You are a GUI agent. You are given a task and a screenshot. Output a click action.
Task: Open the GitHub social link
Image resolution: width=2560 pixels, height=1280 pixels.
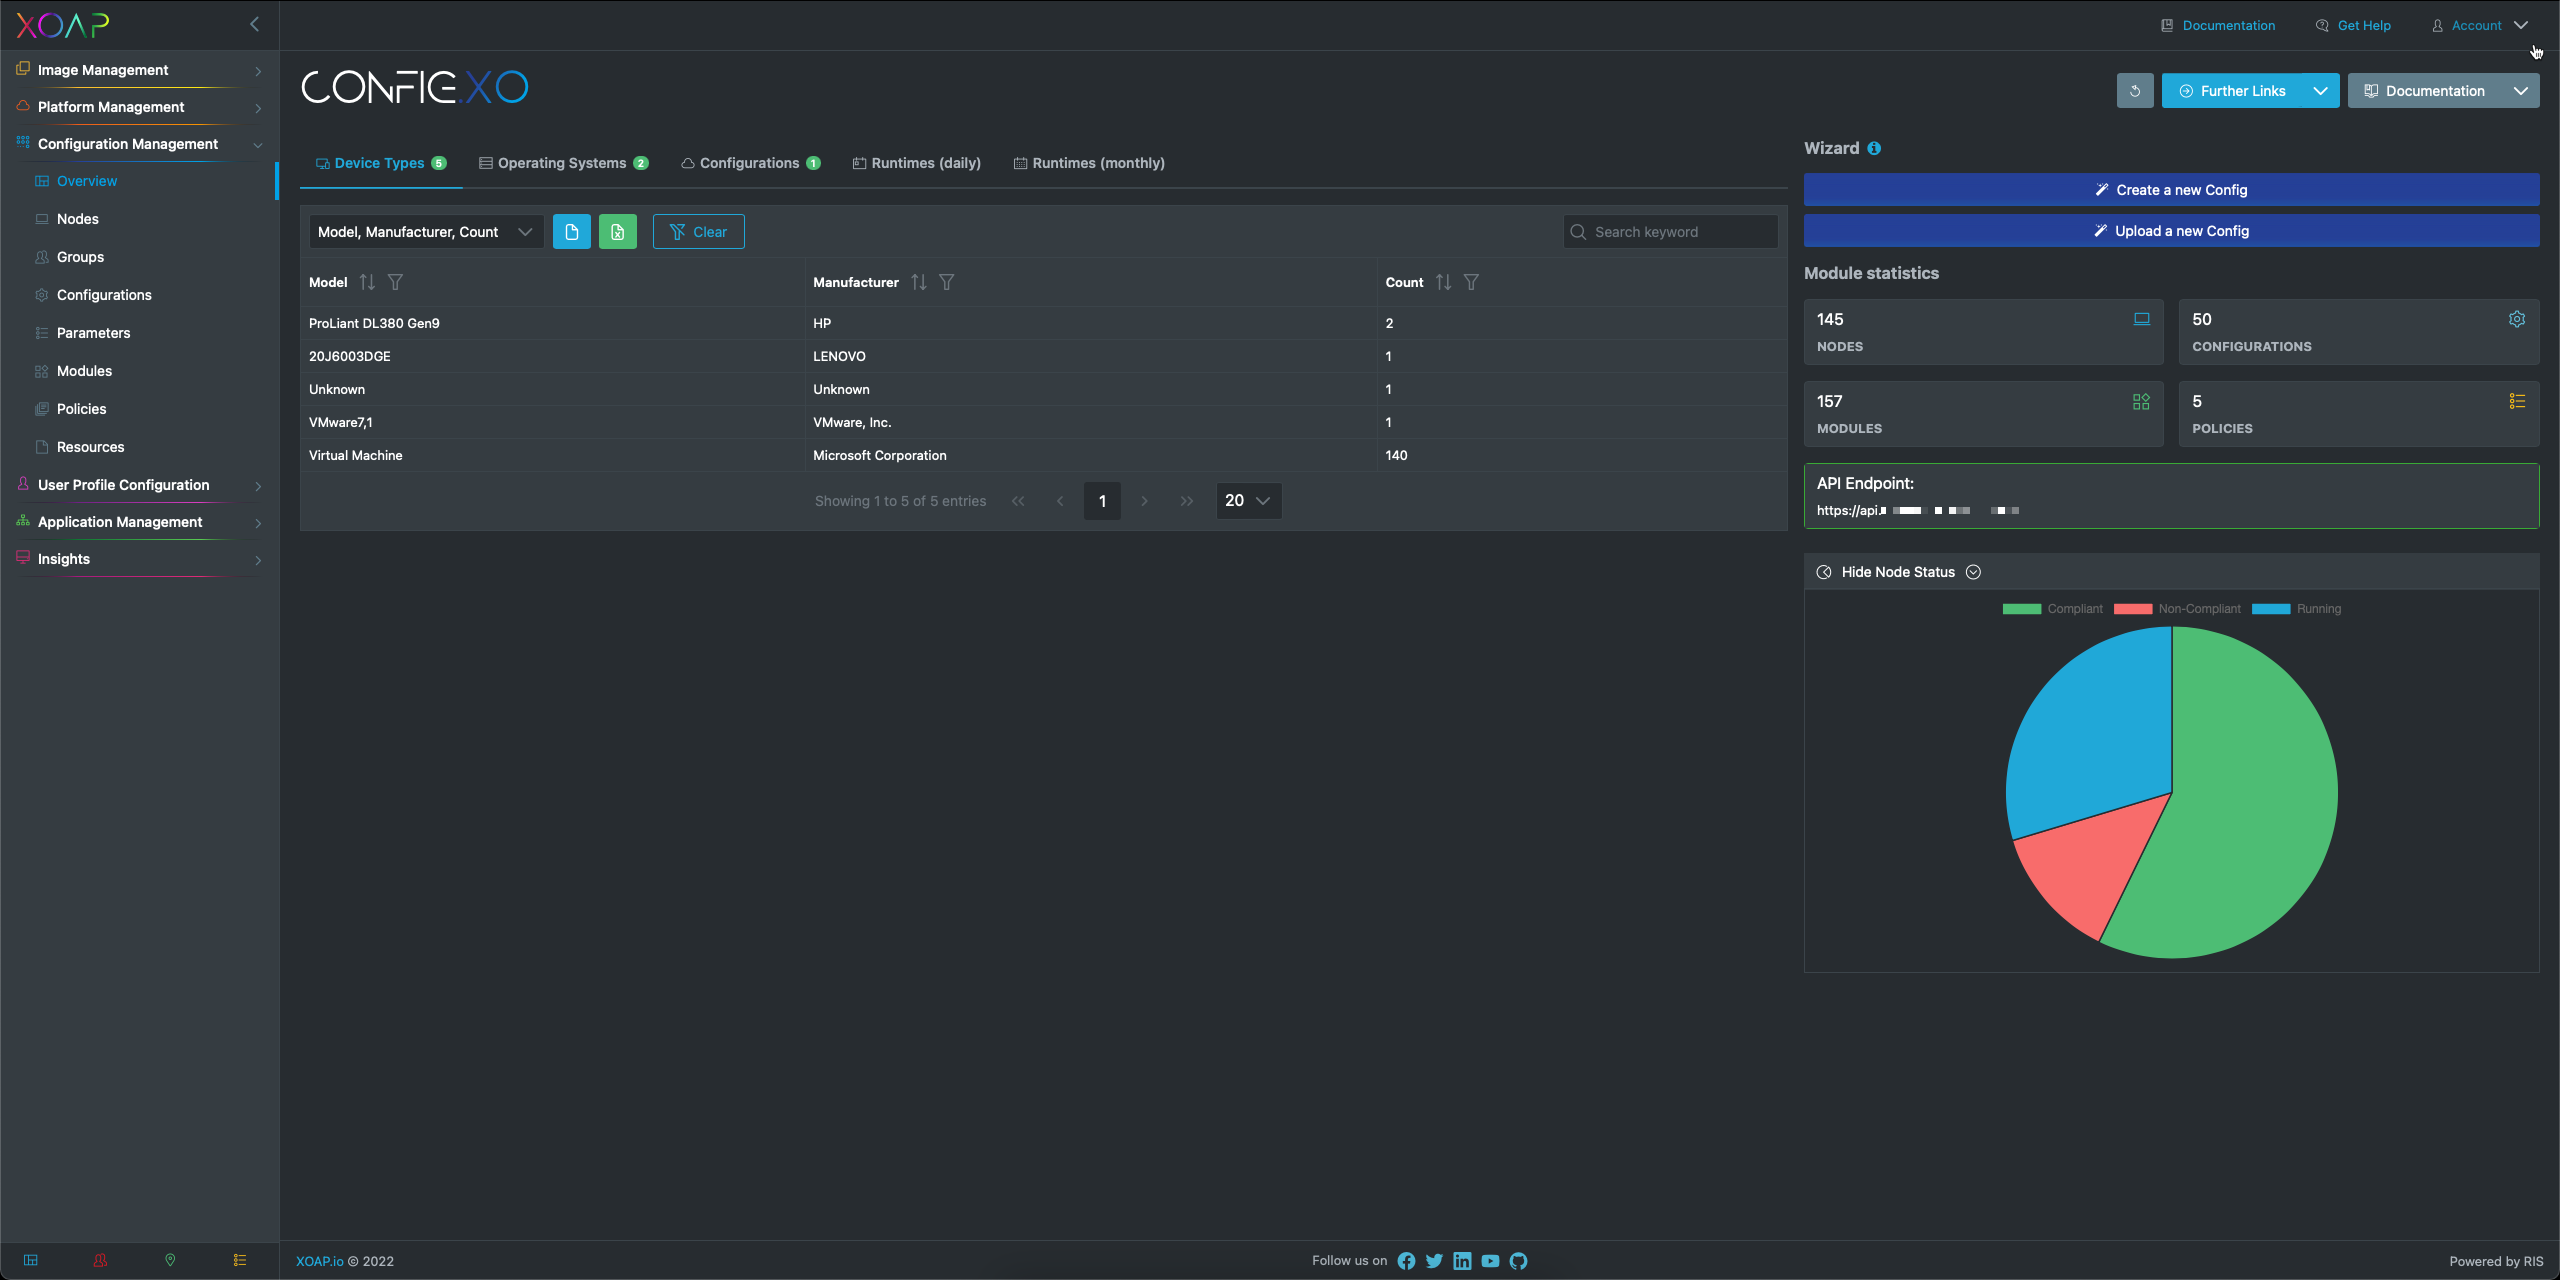[1518, 1261]
